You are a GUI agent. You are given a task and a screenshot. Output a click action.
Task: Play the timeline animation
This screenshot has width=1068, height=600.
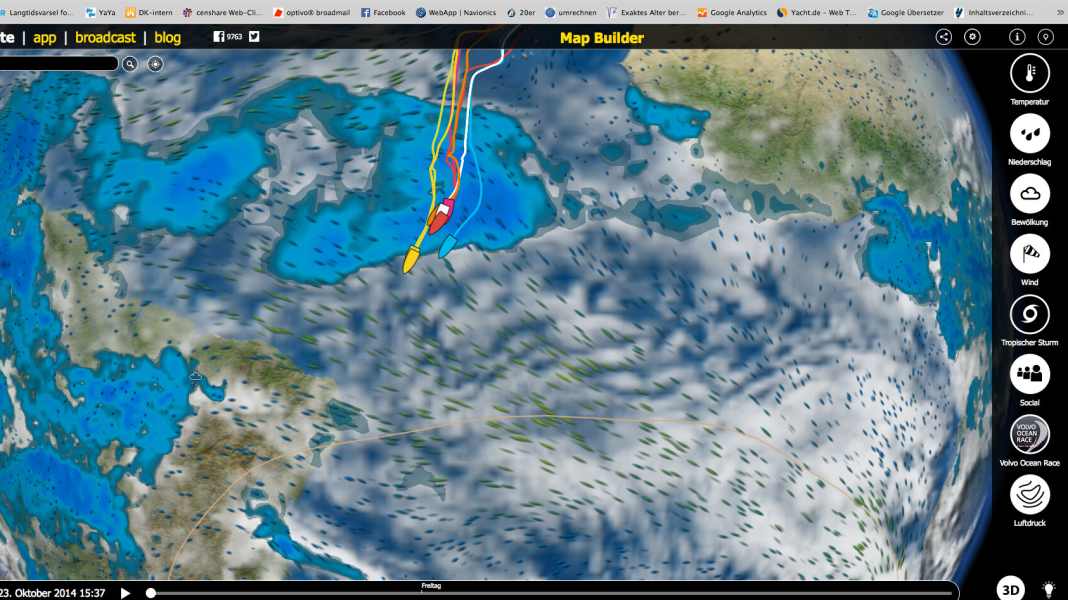[x=125, y=593]
